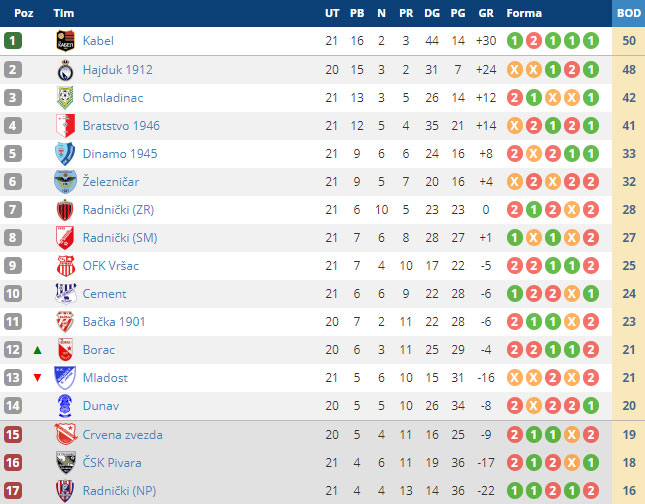
Task: Click Mladost's red down-arrow position indicator
Action: (38, 378)
